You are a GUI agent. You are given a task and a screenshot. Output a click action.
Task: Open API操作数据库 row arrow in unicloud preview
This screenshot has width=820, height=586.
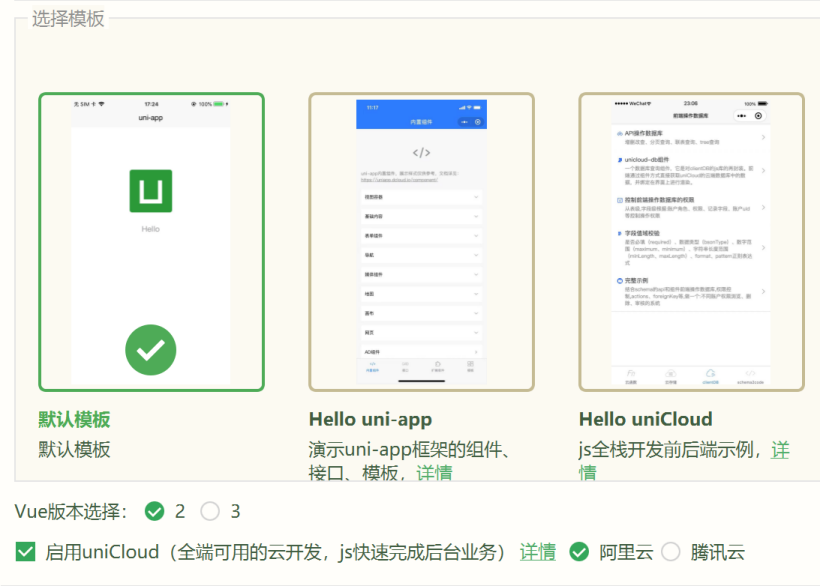pos(763,137)
